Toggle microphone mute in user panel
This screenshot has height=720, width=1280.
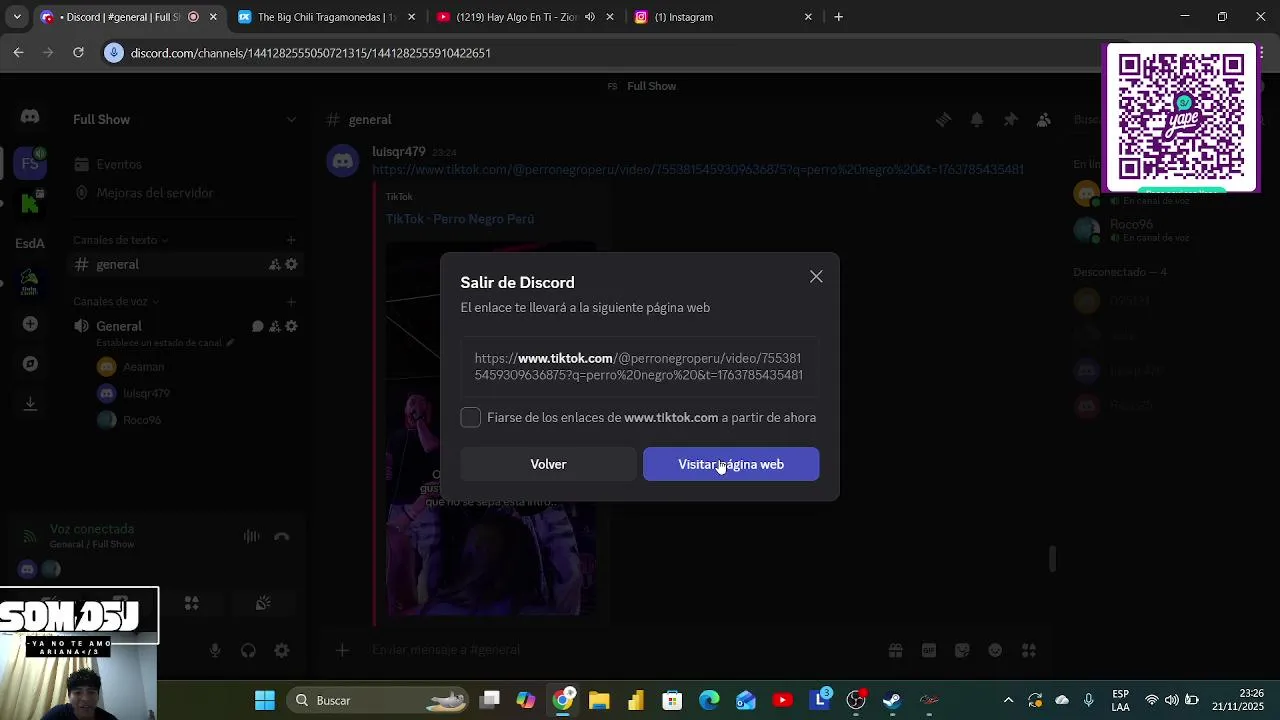point(215,651)
